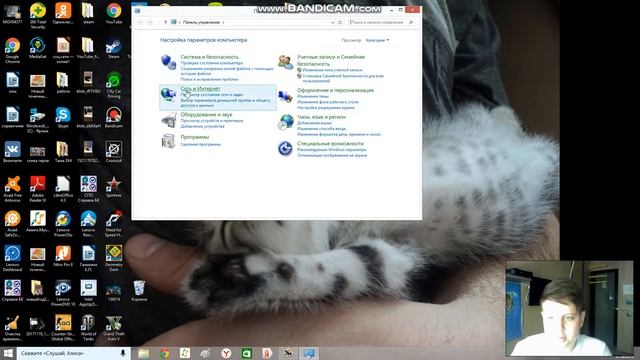Click the Alisa microphone icon in taskbar

[x=123, y=353]
